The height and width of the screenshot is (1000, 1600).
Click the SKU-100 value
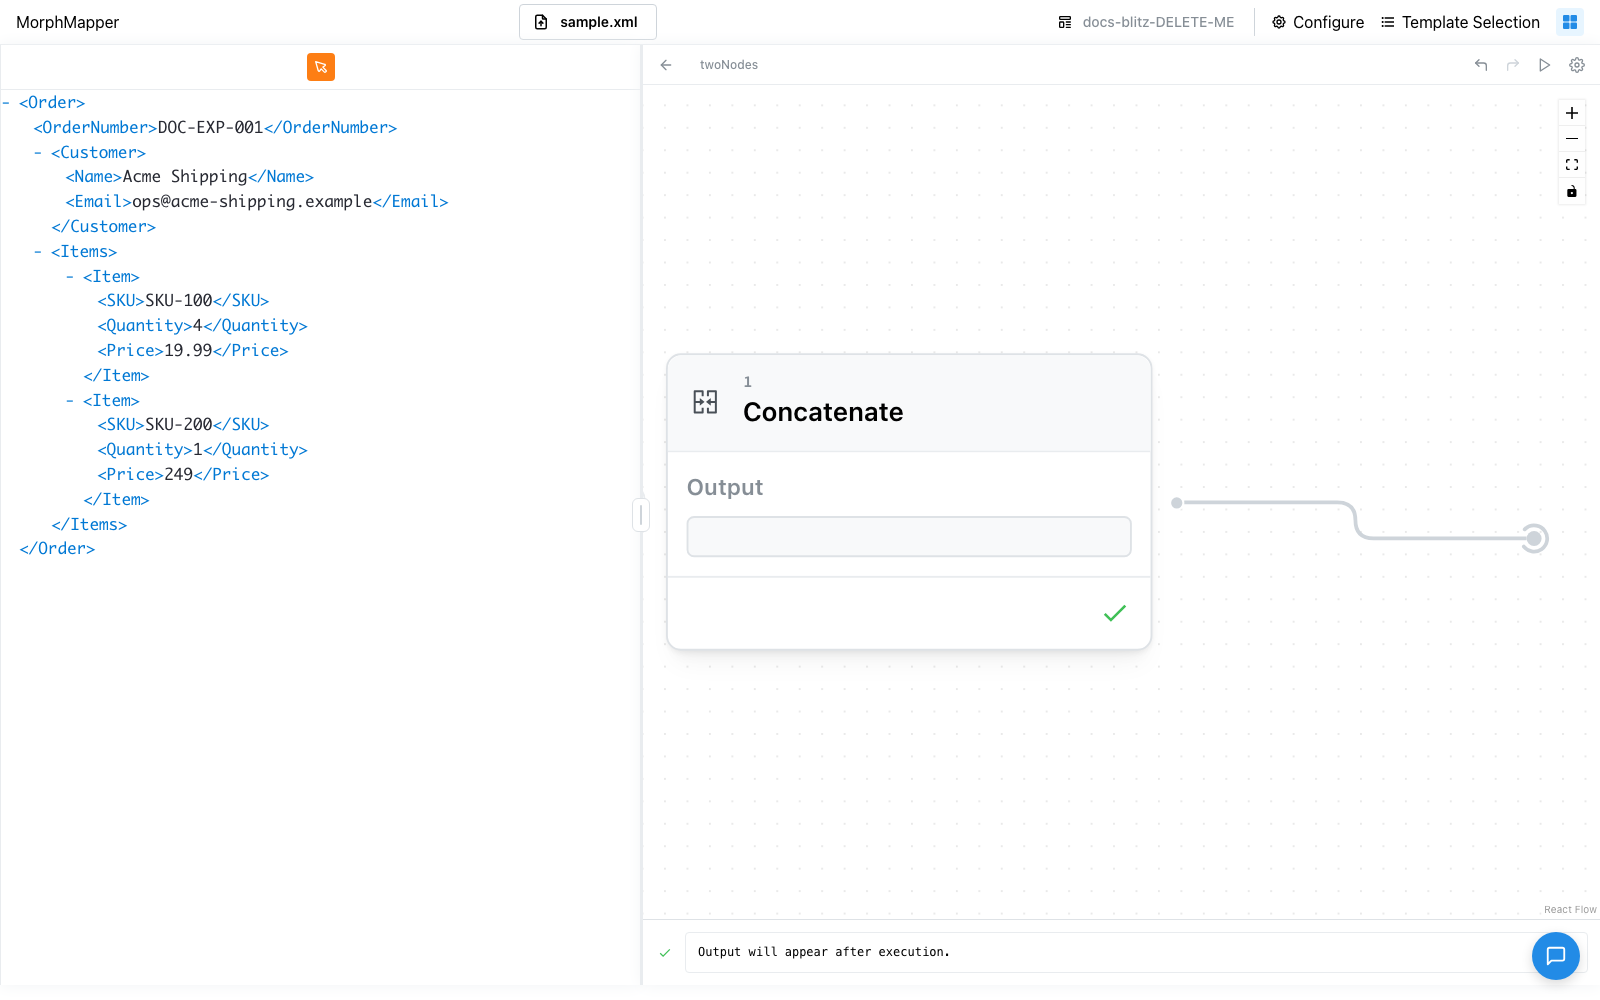179,301
